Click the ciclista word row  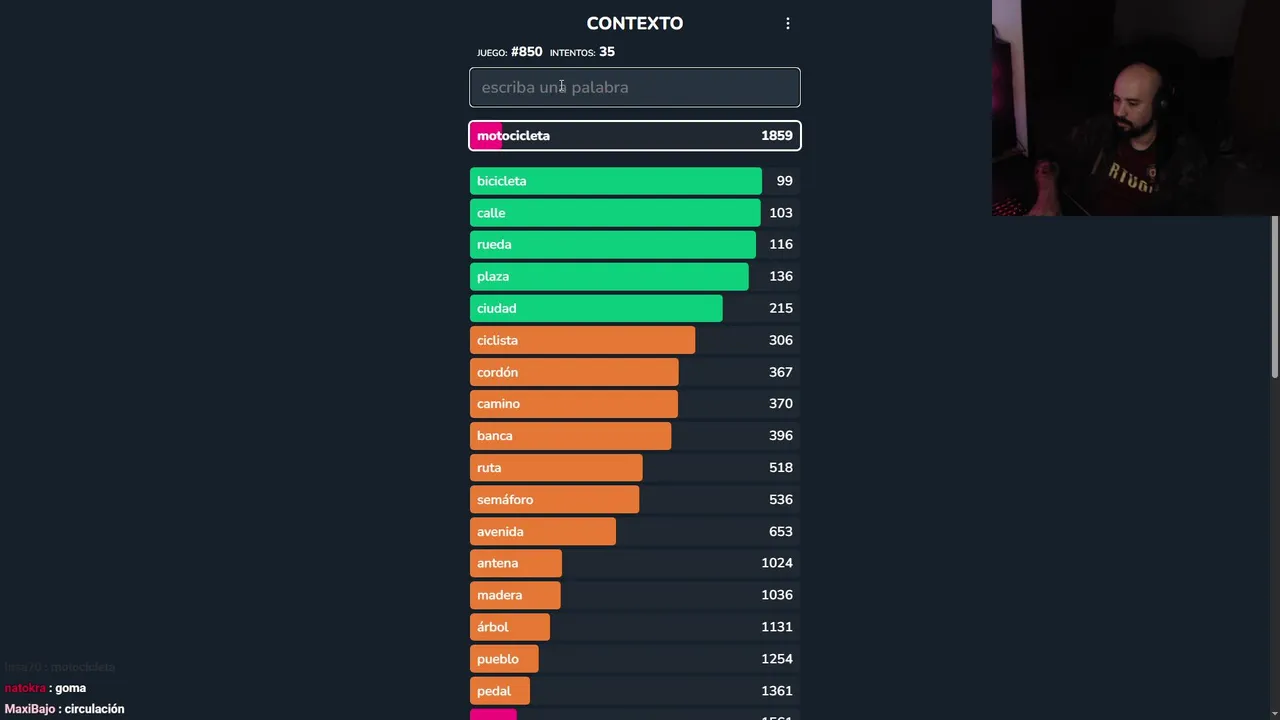[x=634, y=340]
